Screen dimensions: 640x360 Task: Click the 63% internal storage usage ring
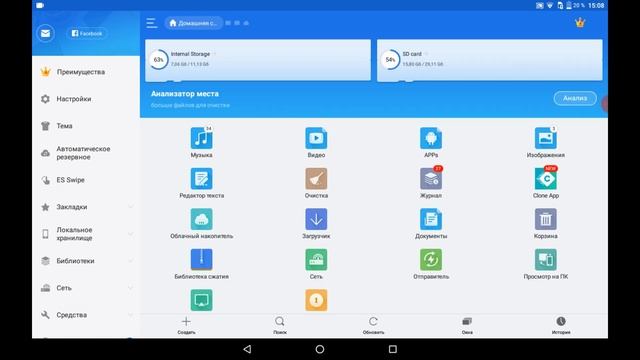pos(158,60)
